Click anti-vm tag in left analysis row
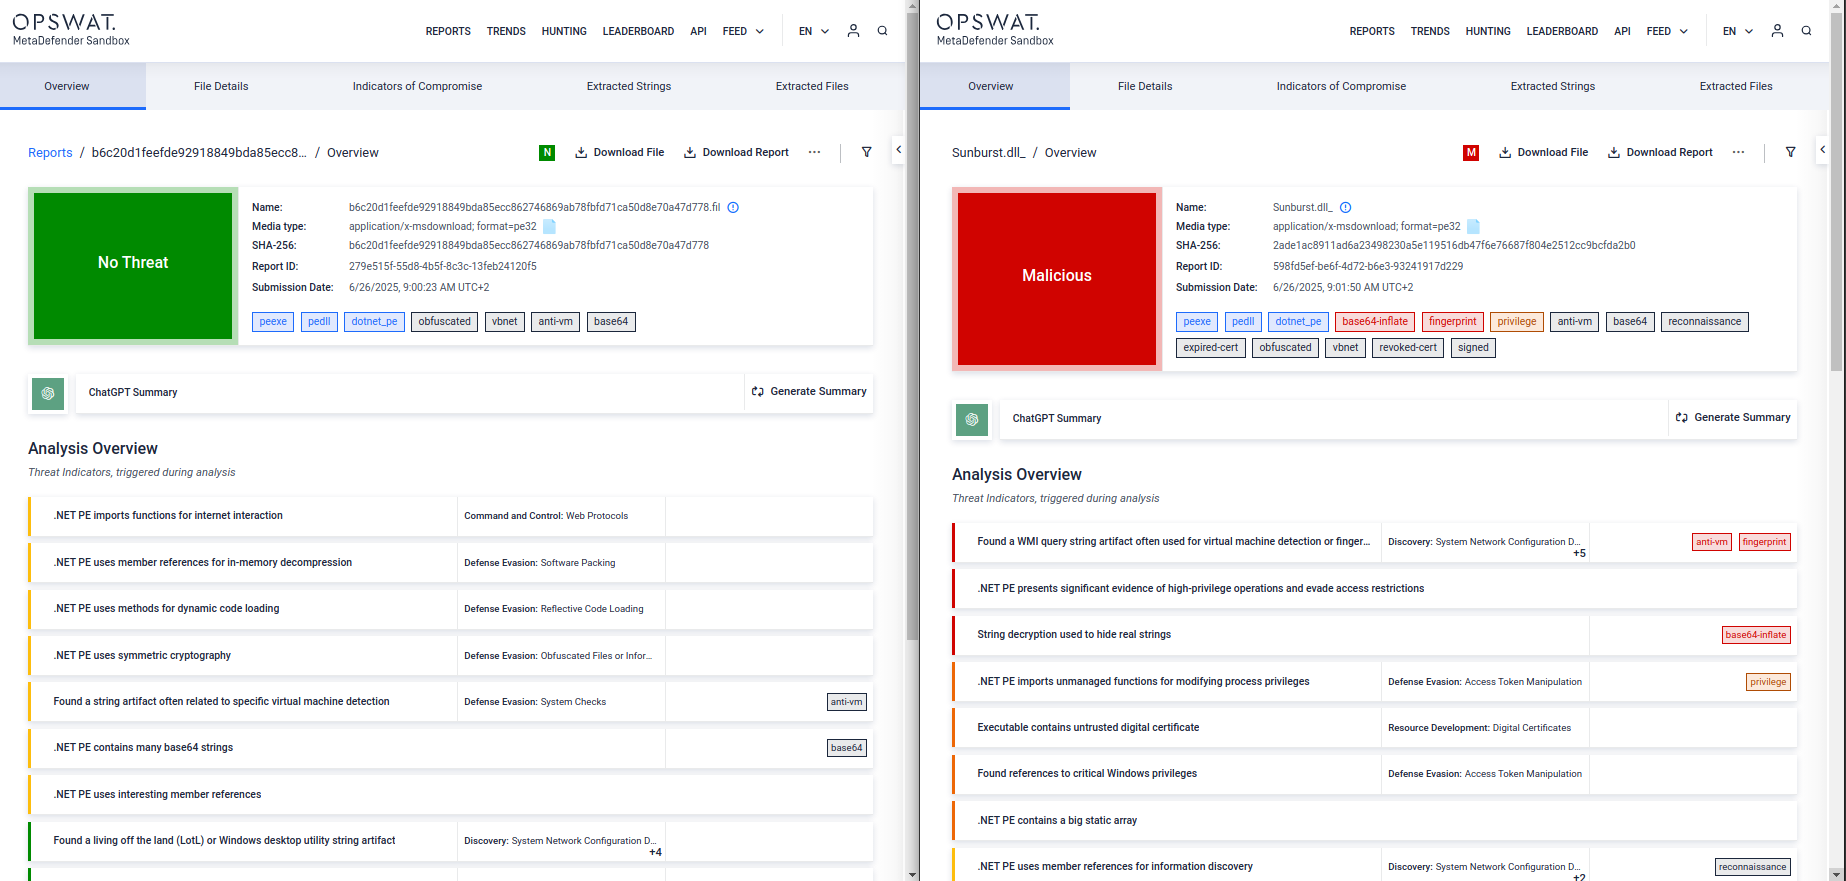Screen dimensions: 1846x881 (847, 702)
